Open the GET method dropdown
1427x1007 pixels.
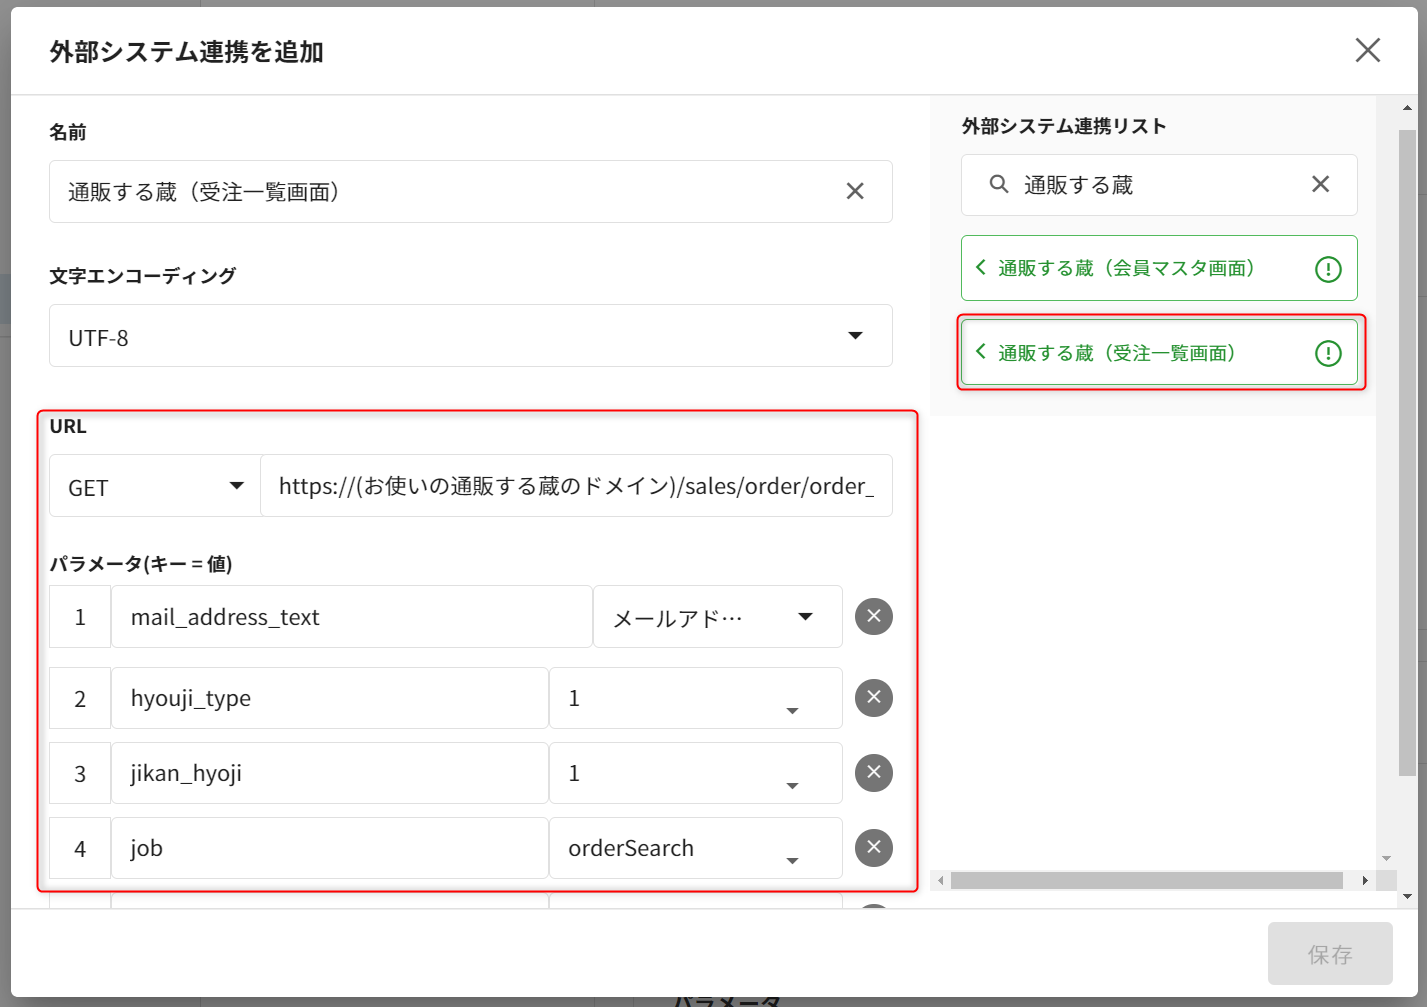click(x=236, y=486)
